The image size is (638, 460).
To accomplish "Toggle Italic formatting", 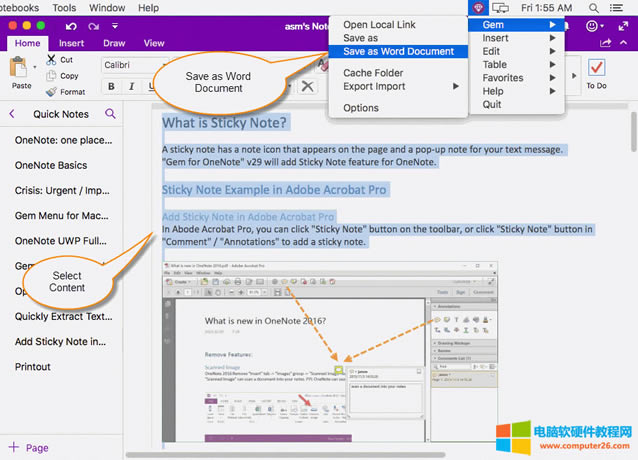I will [x=130, y=87].
